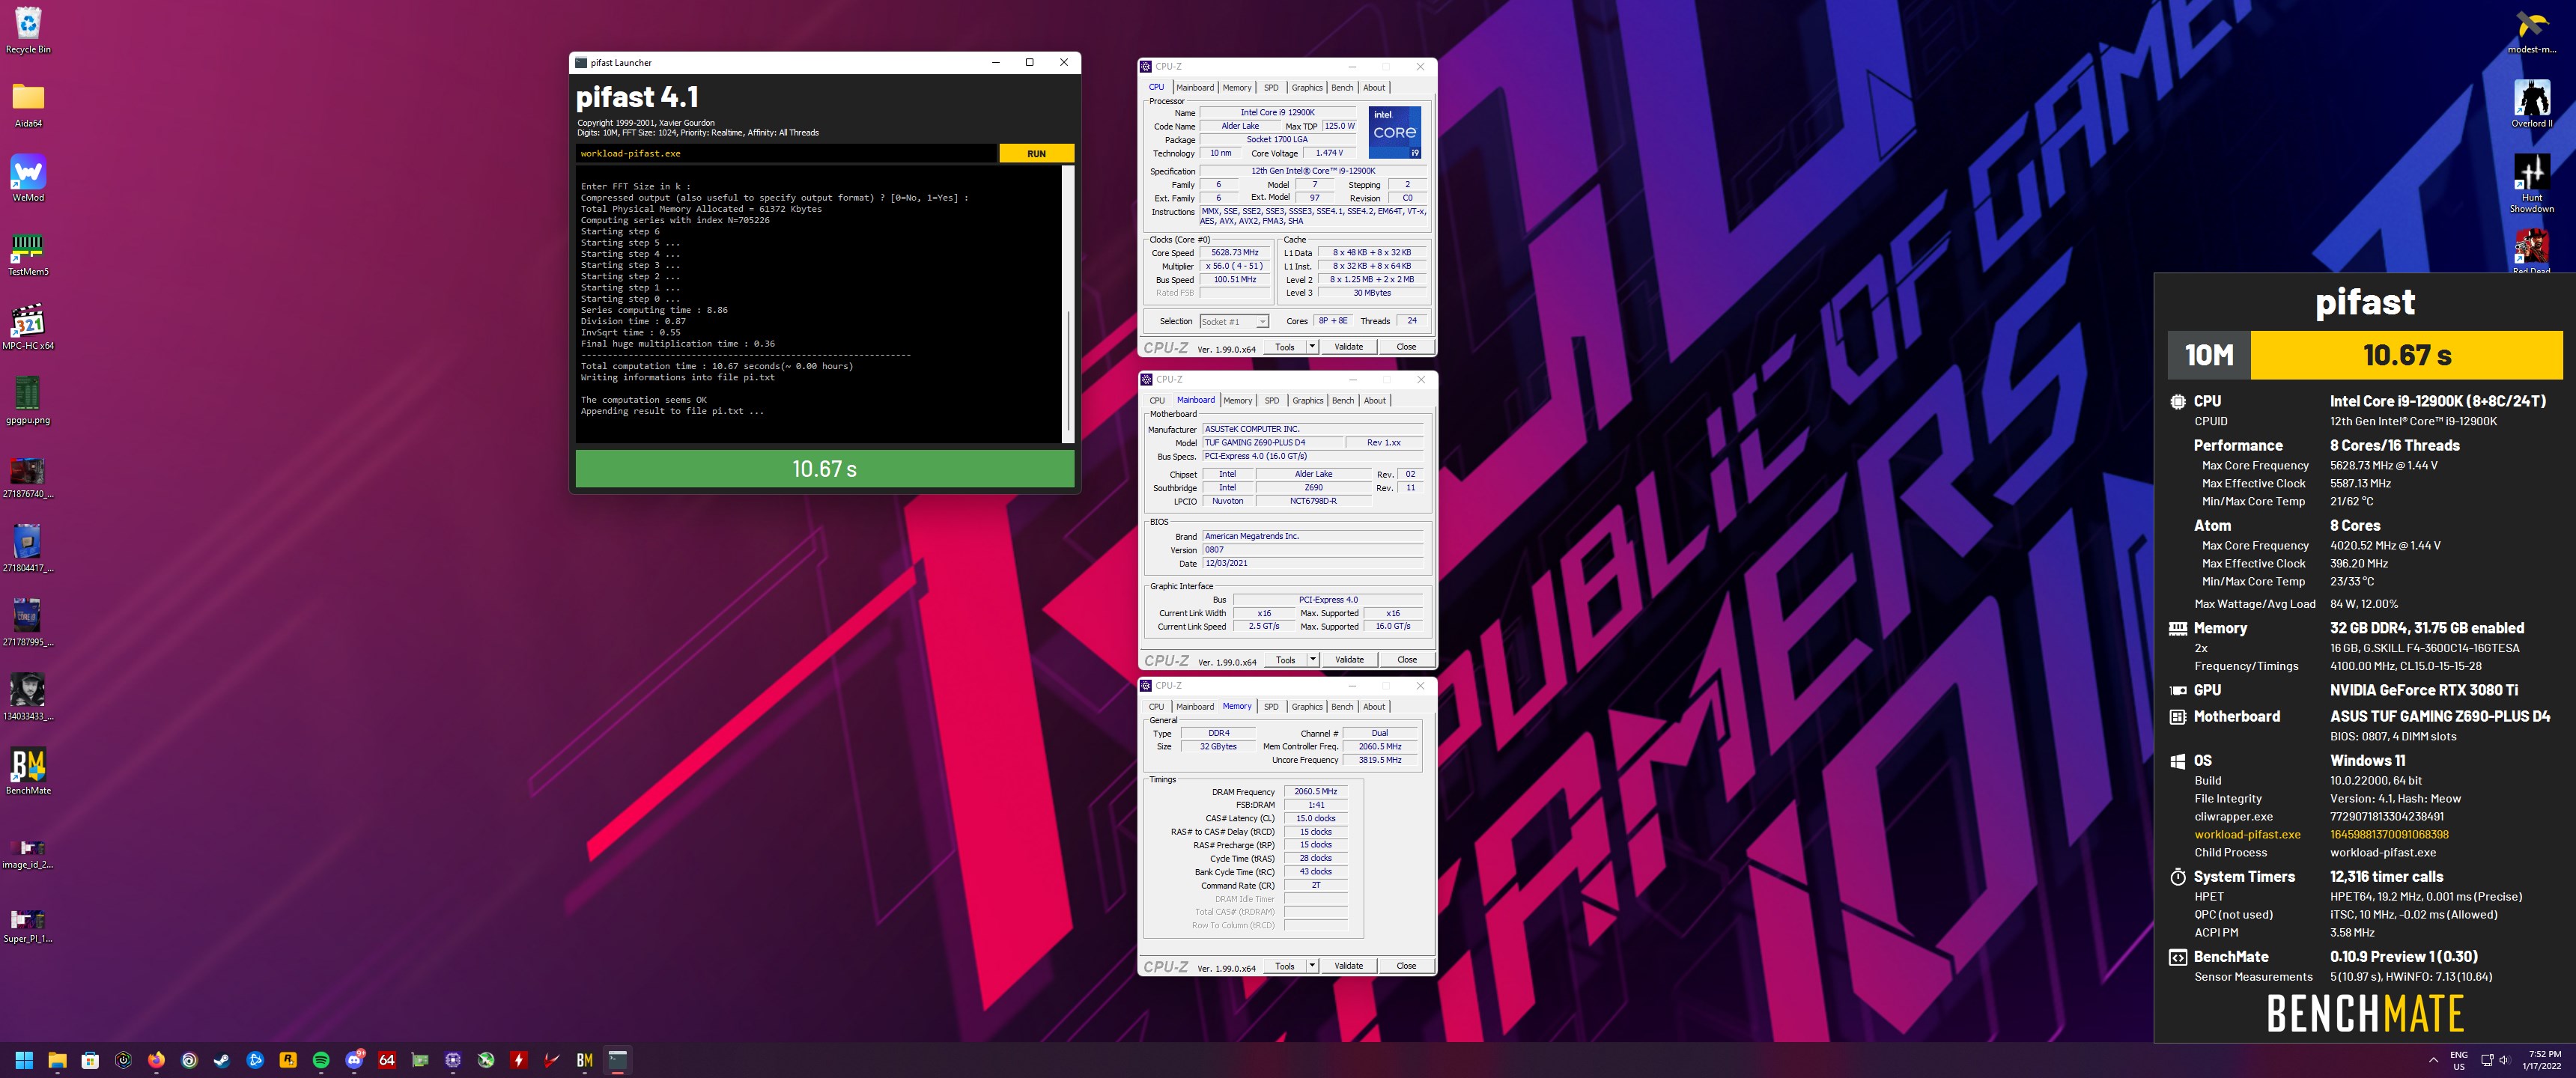Open Tools dropdown arrow in Mainboard CPU-Z window
The width and height of the screenshot is (2576, 1078).
[1313, 660]
